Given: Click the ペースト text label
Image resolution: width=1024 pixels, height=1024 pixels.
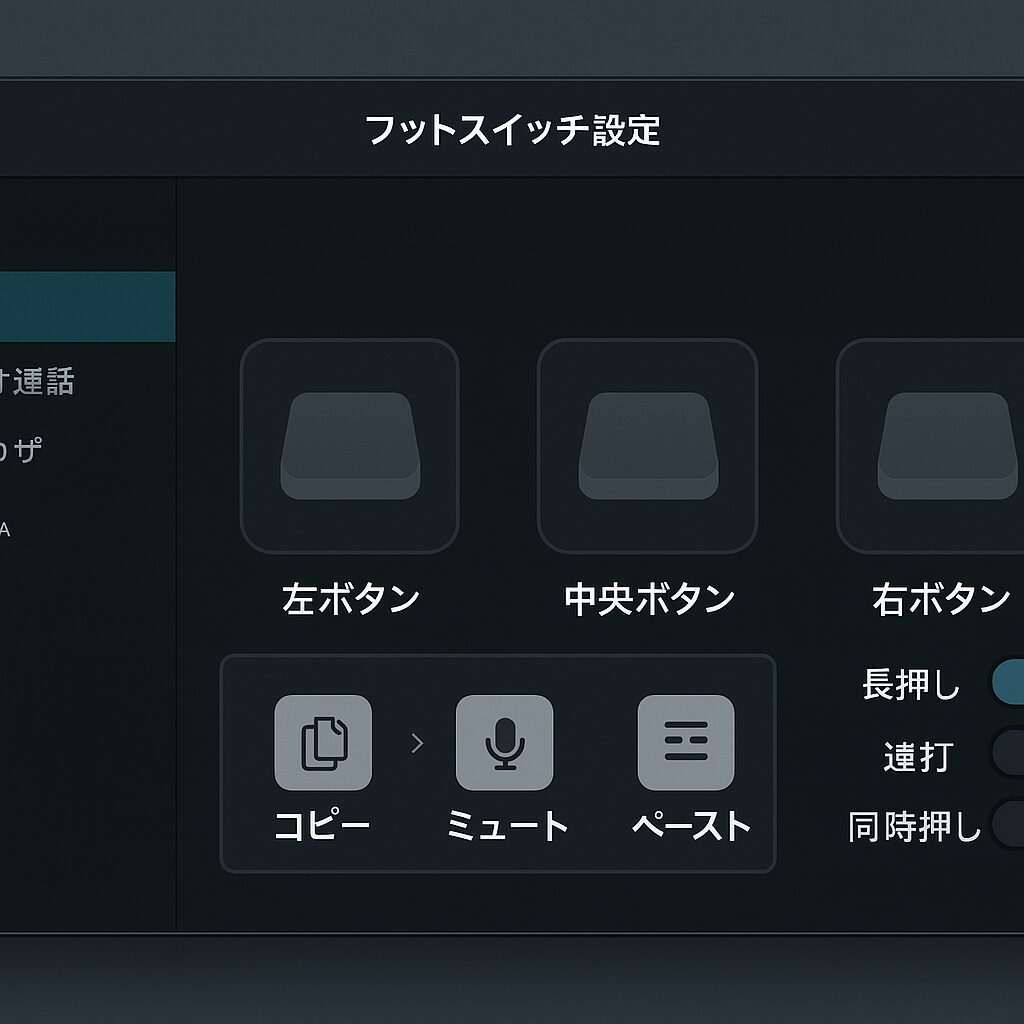Looking at the screenshot, I should click(x=690, y=826).
